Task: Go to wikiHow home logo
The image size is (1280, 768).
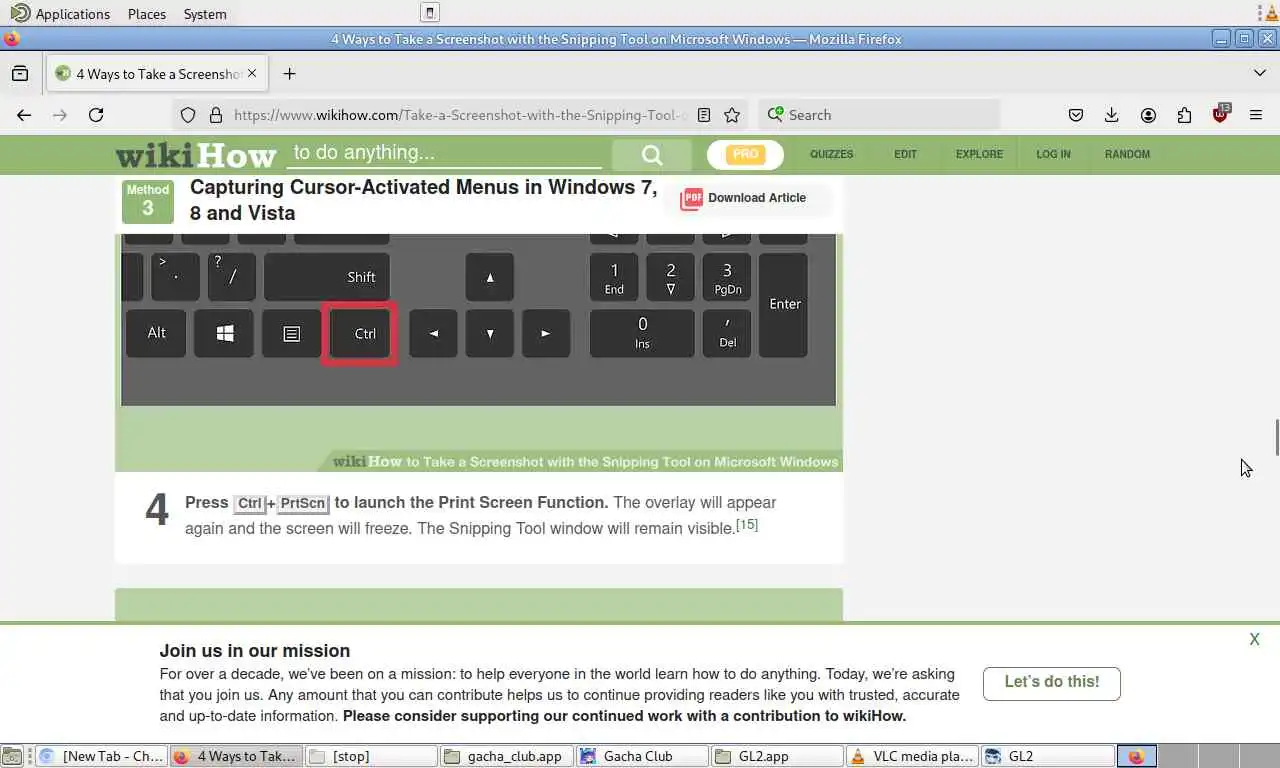Action: point(196,155)
